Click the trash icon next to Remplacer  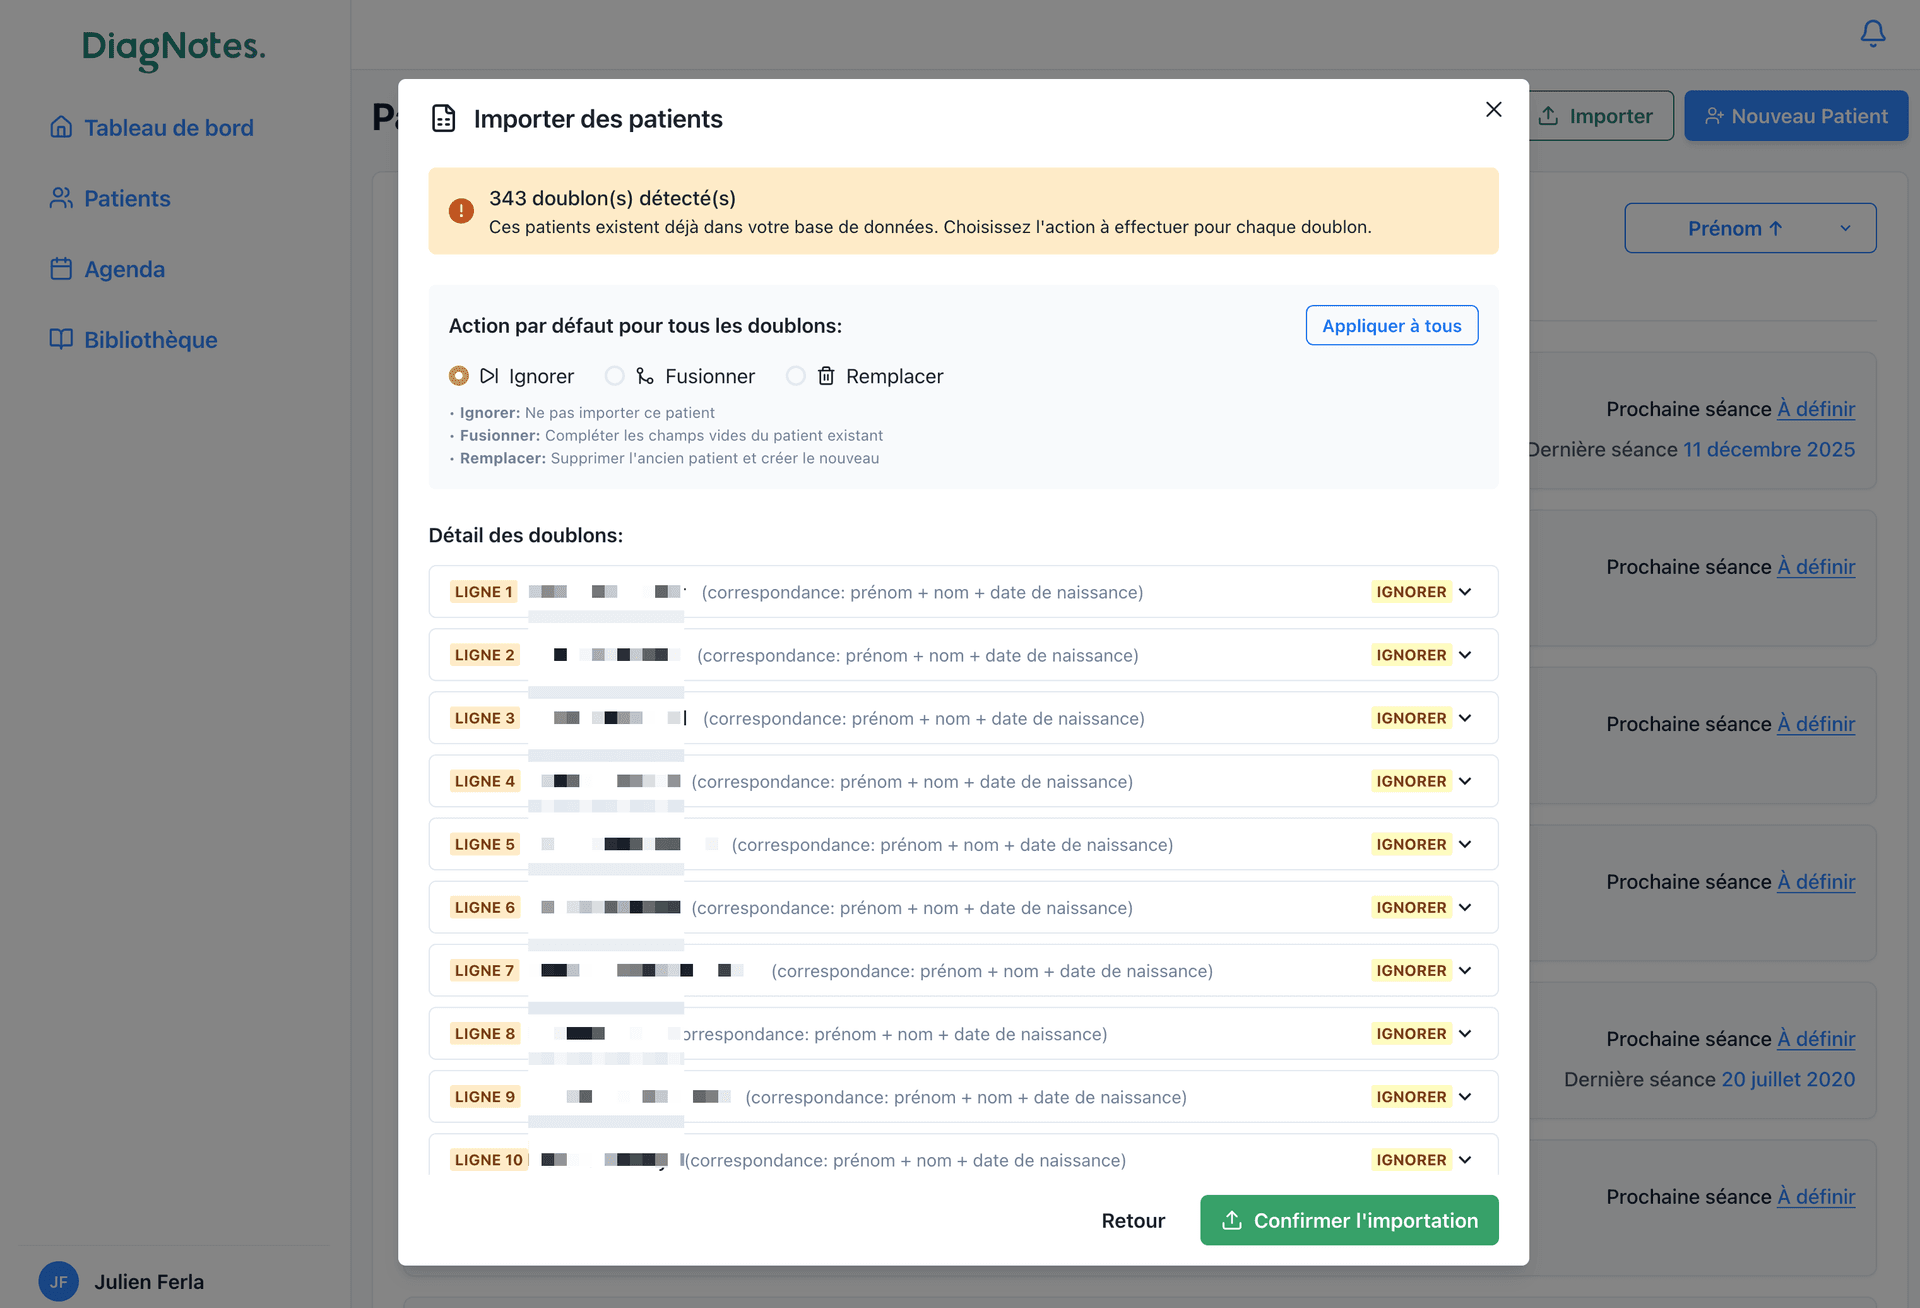tap(826, 375)
